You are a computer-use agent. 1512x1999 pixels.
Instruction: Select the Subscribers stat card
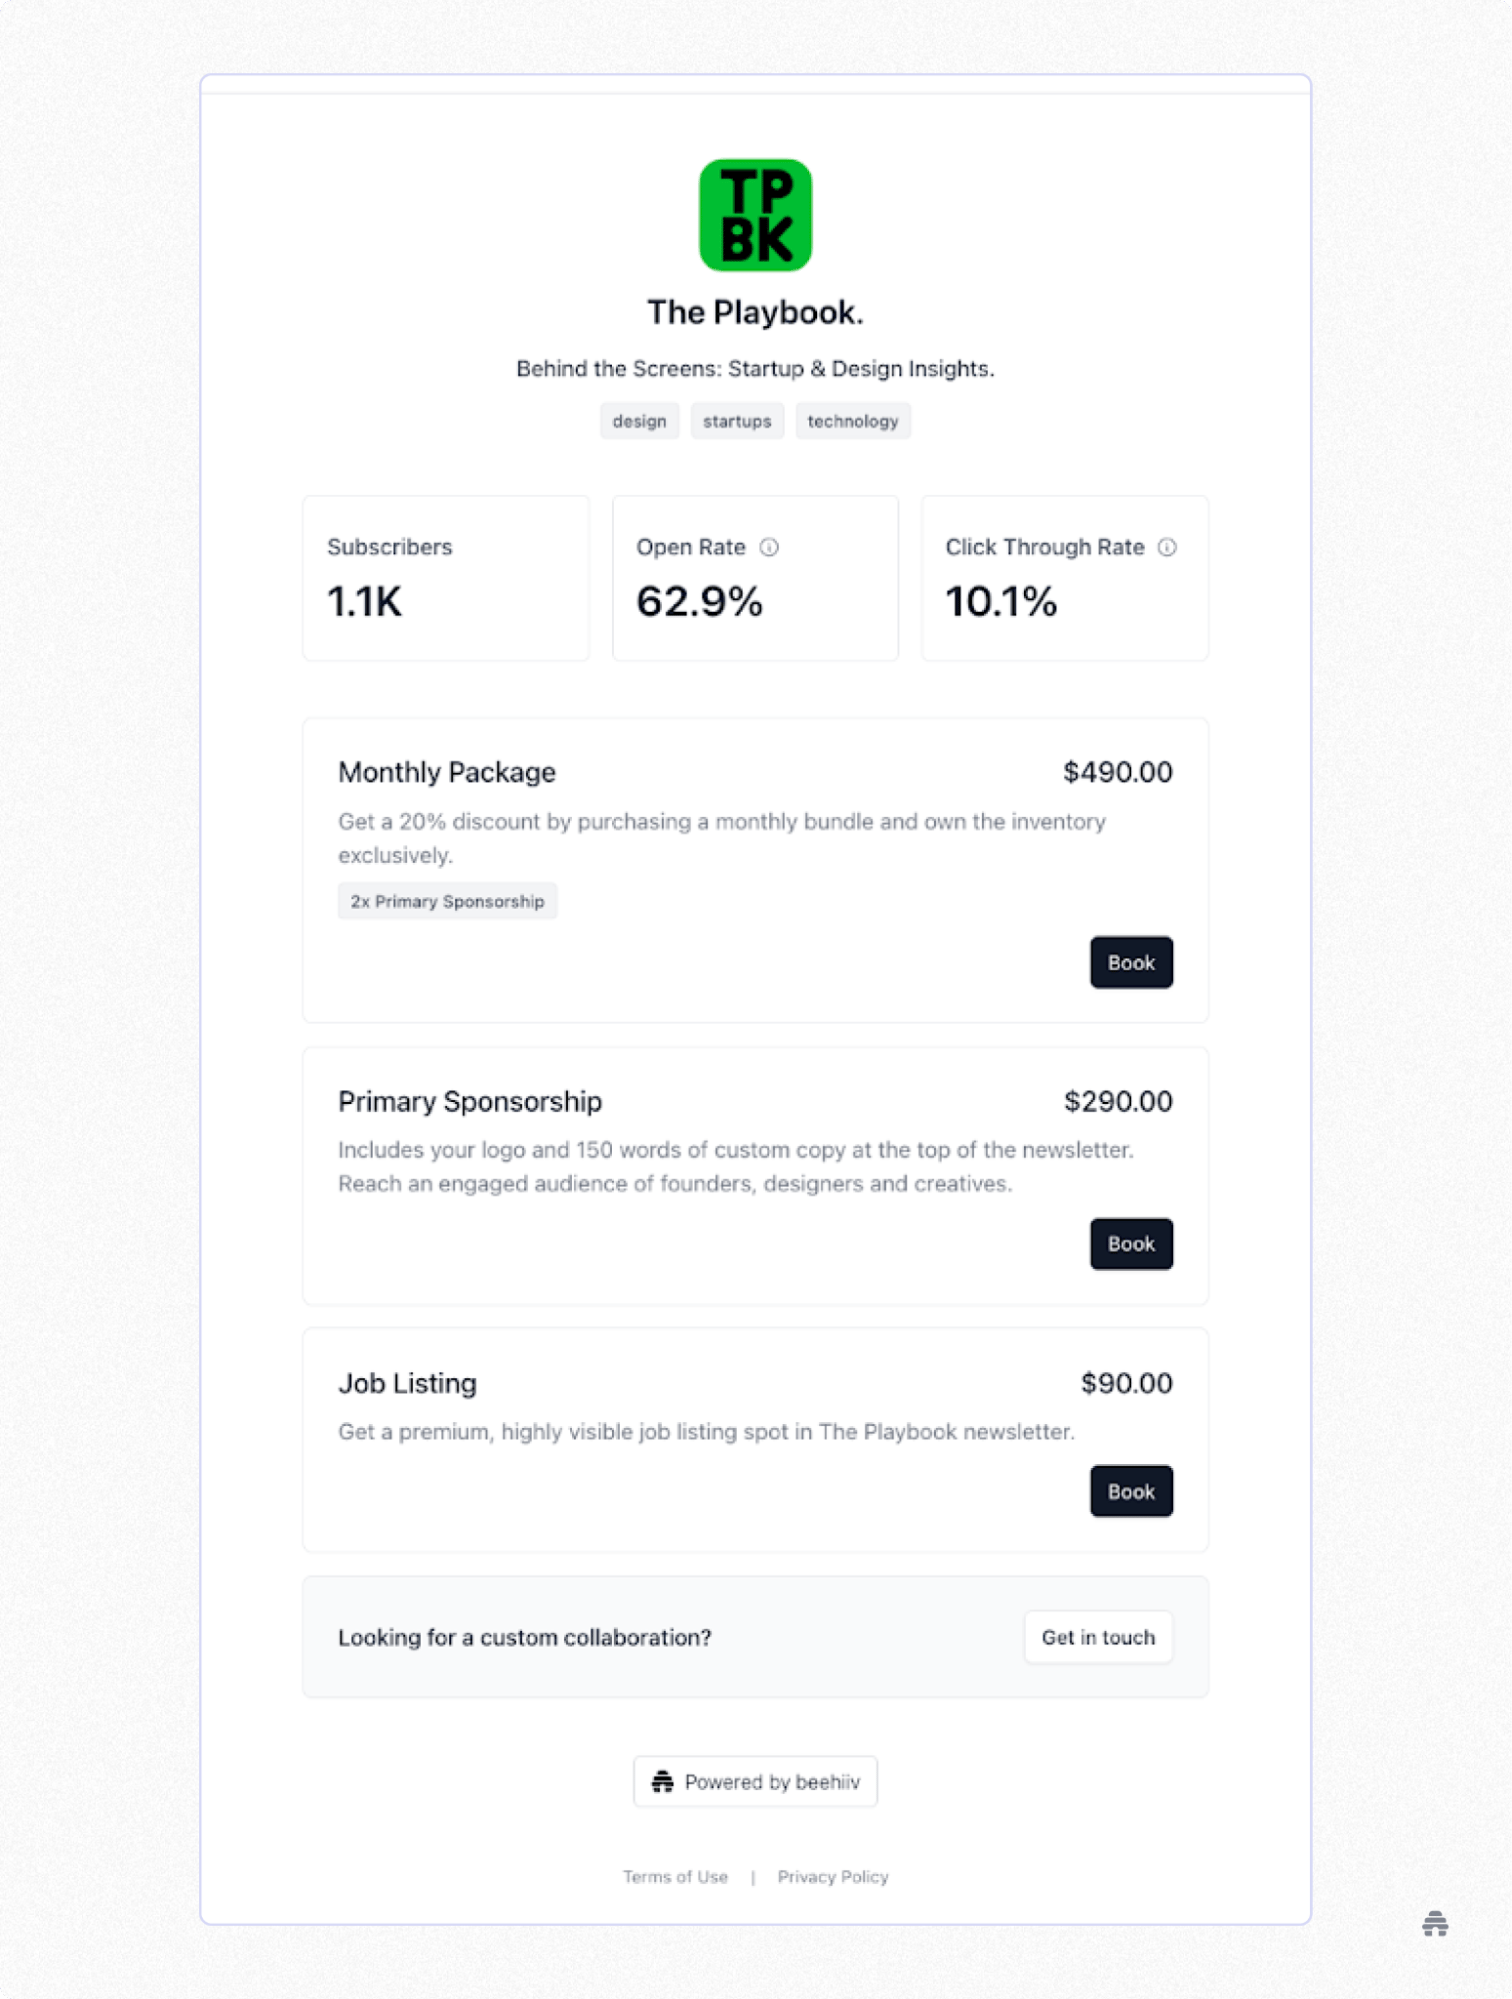pos(446,578)
